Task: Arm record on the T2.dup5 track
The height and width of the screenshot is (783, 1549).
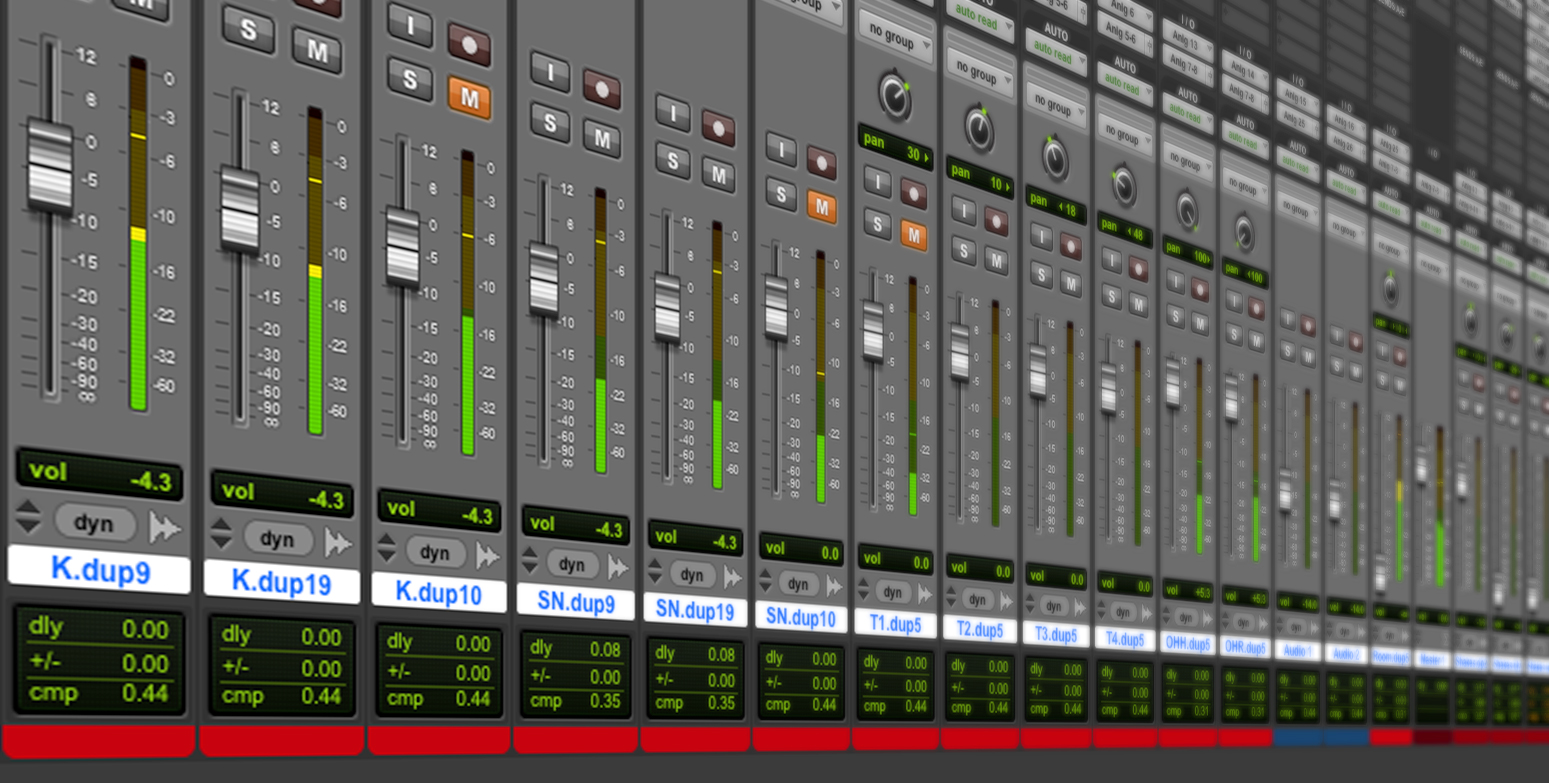Action: 995,220
